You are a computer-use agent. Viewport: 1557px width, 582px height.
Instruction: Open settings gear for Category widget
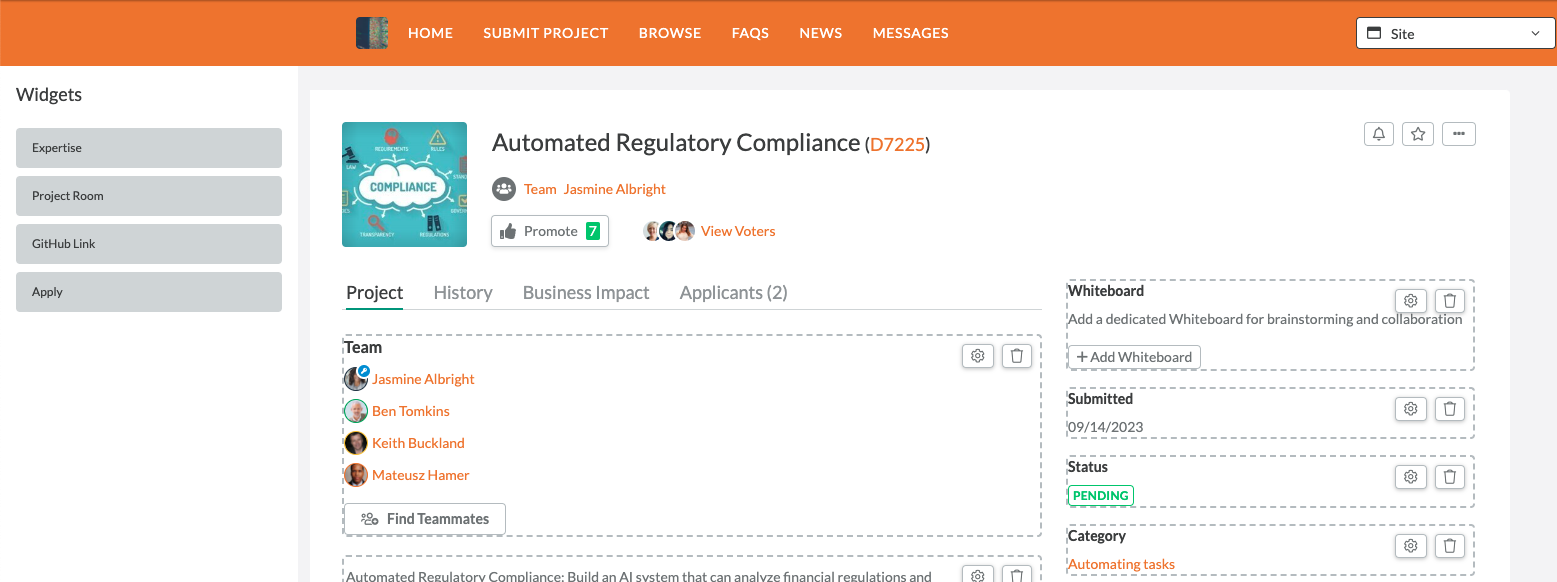coord(1411,545)
